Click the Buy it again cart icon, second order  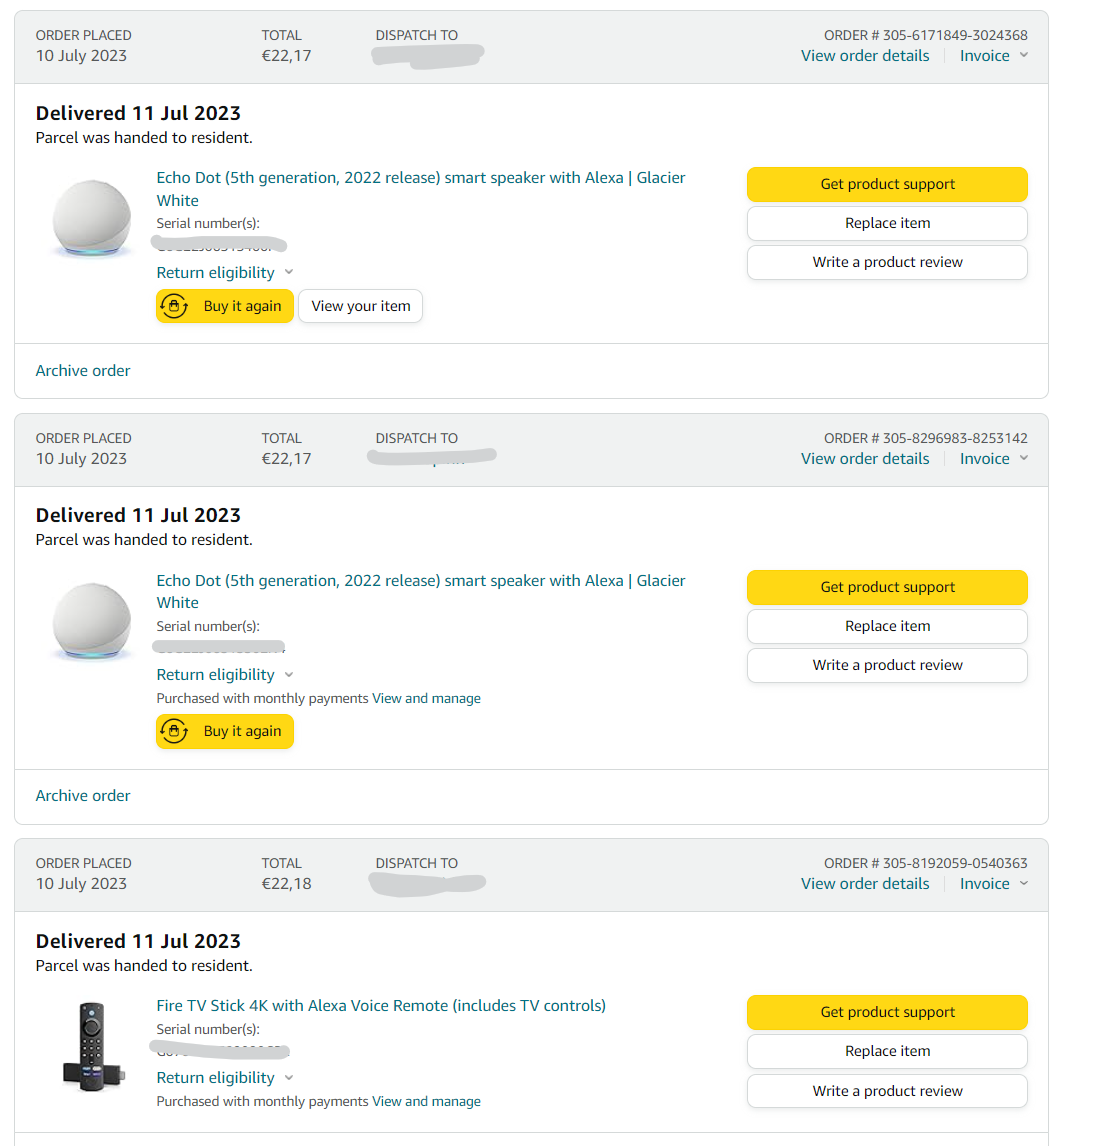[x=174, y=732]
